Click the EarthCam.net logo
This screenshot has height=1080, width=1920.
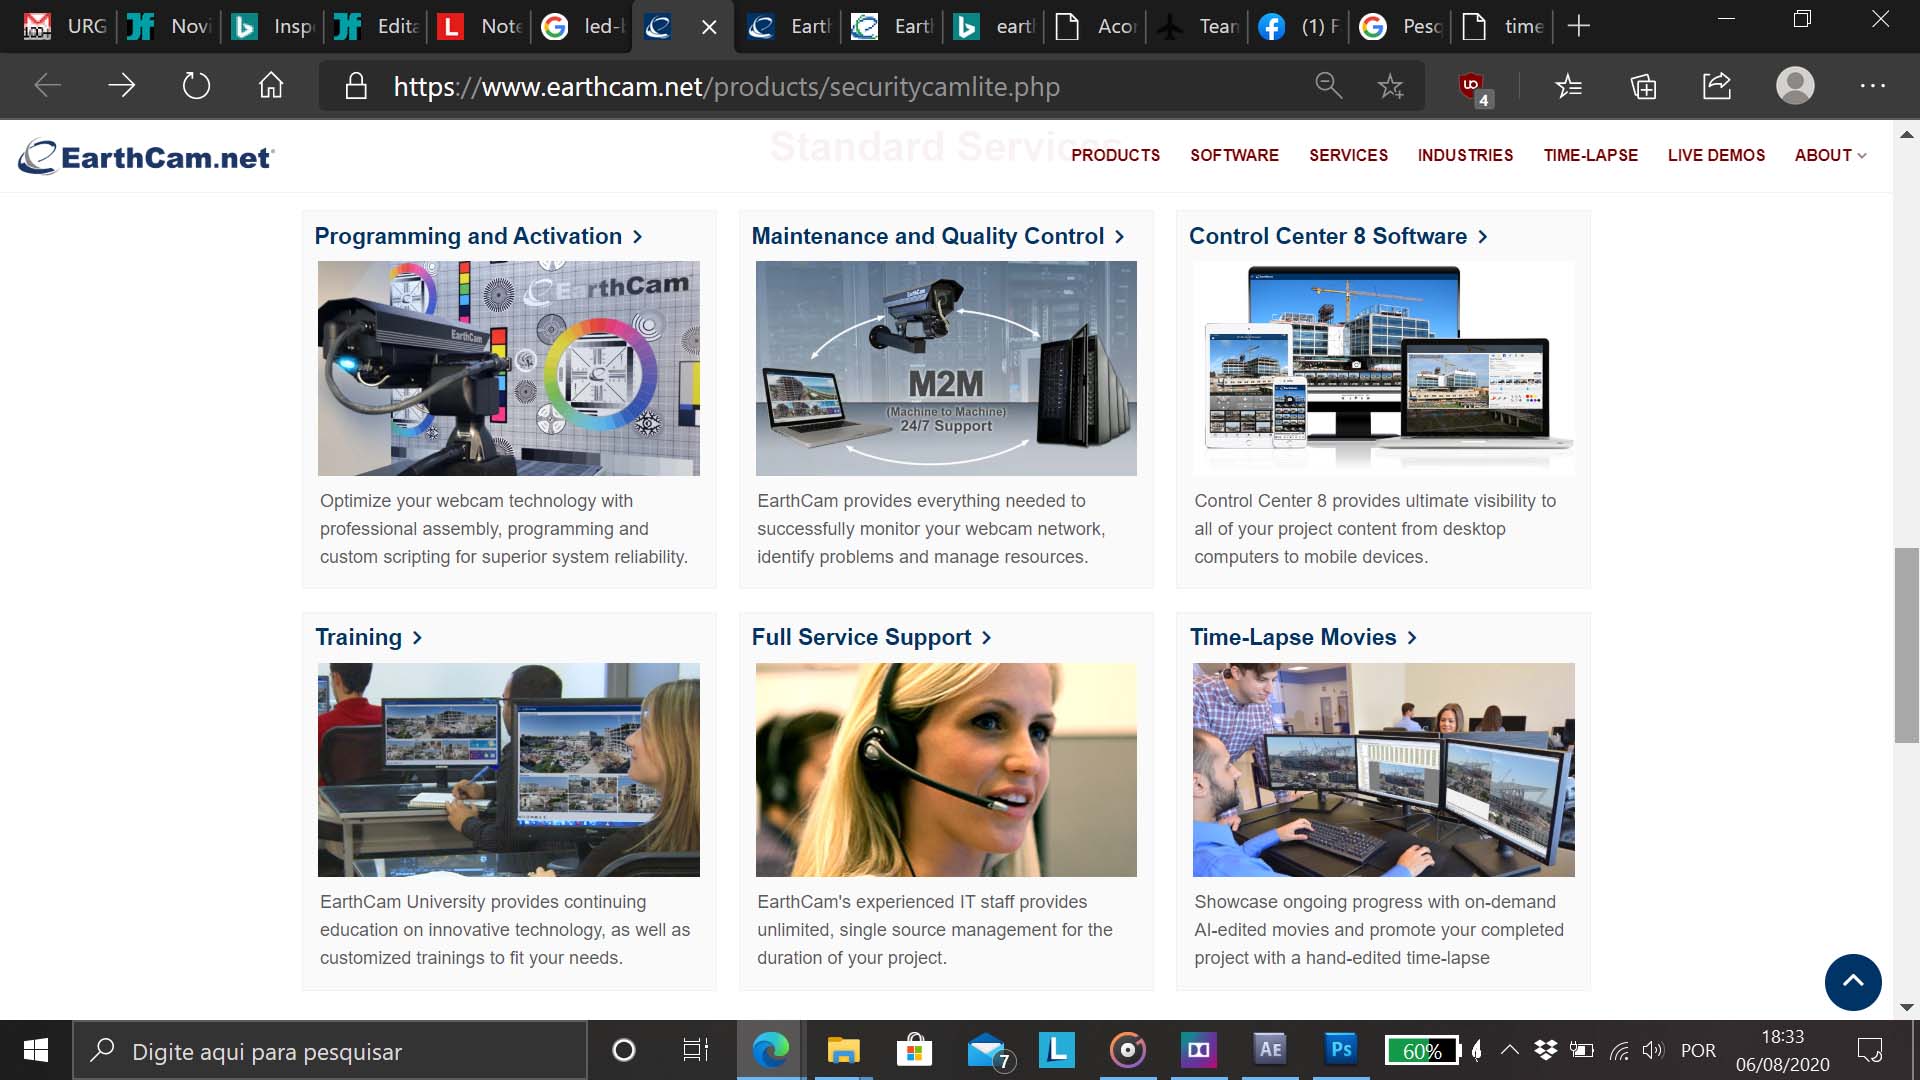click(146, 157)
